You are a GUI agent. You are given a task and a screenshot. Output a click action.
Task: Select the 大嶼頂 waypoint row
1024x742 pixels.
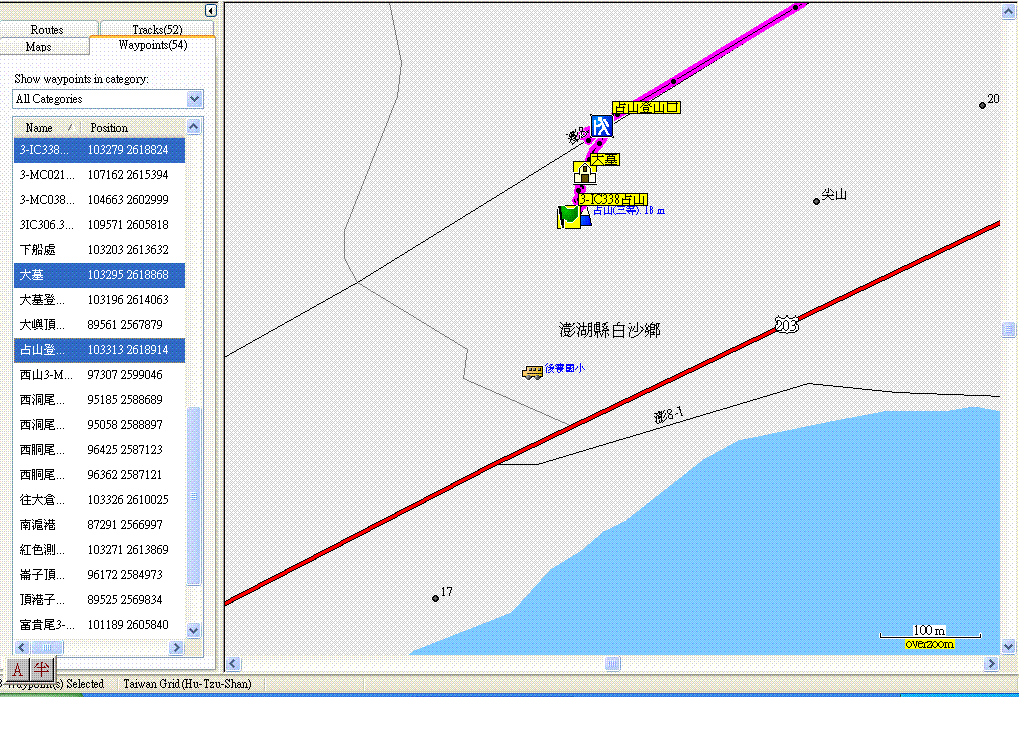coord(99,325)
